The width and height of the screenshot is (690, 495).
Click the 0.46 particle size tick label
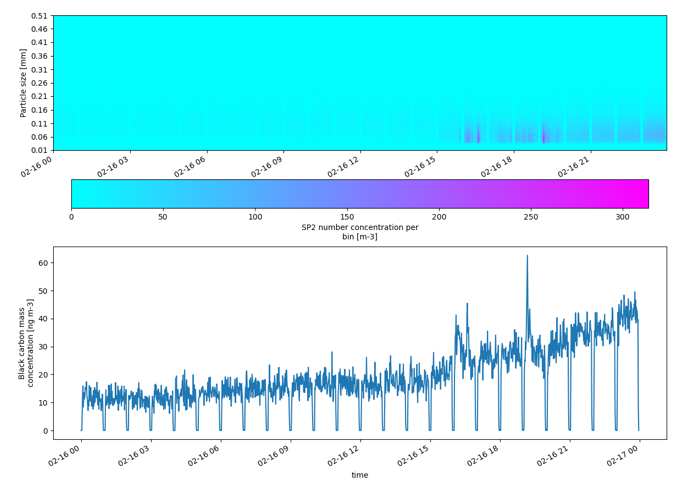pyautogui.click(x=39, y=29)
